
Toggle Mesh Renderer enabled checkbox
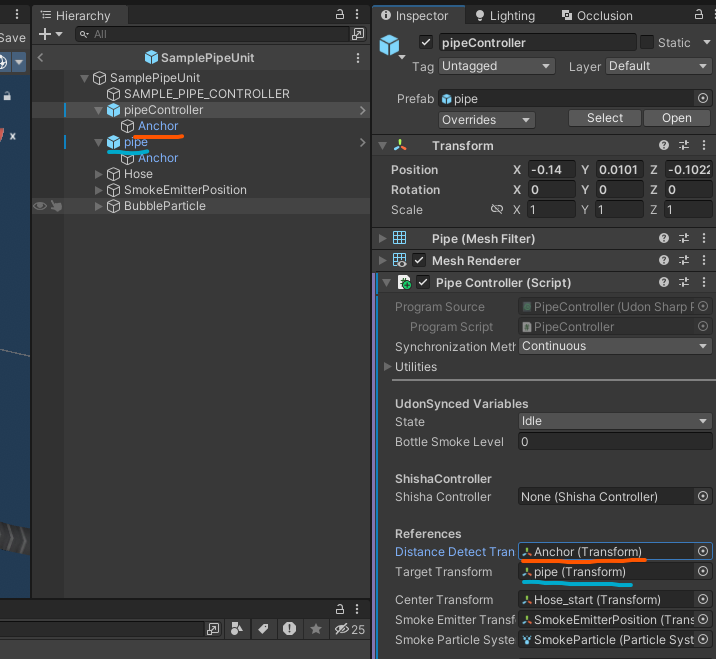pyautogui.click(x=419, y=260)
